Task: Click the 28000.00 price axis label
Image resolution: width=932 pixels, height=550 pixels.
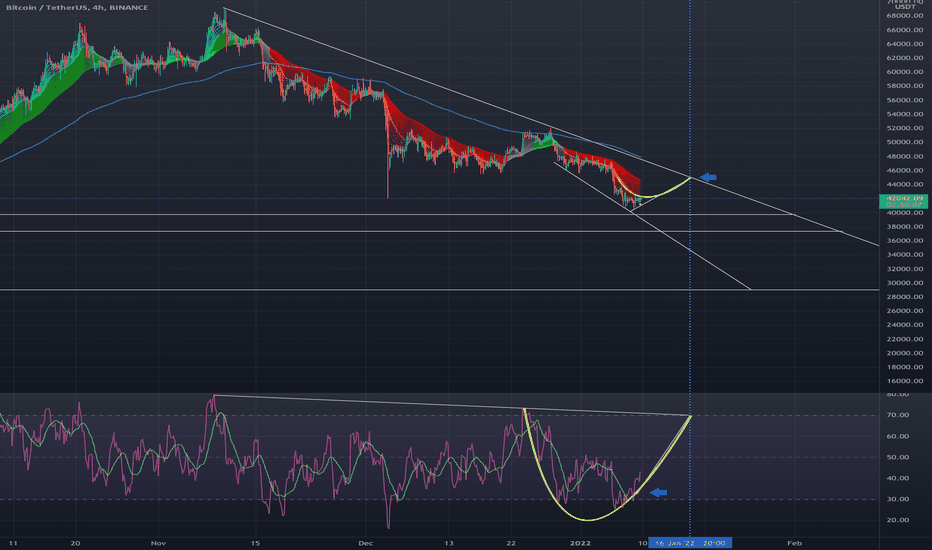Action: tap(905, 297)
